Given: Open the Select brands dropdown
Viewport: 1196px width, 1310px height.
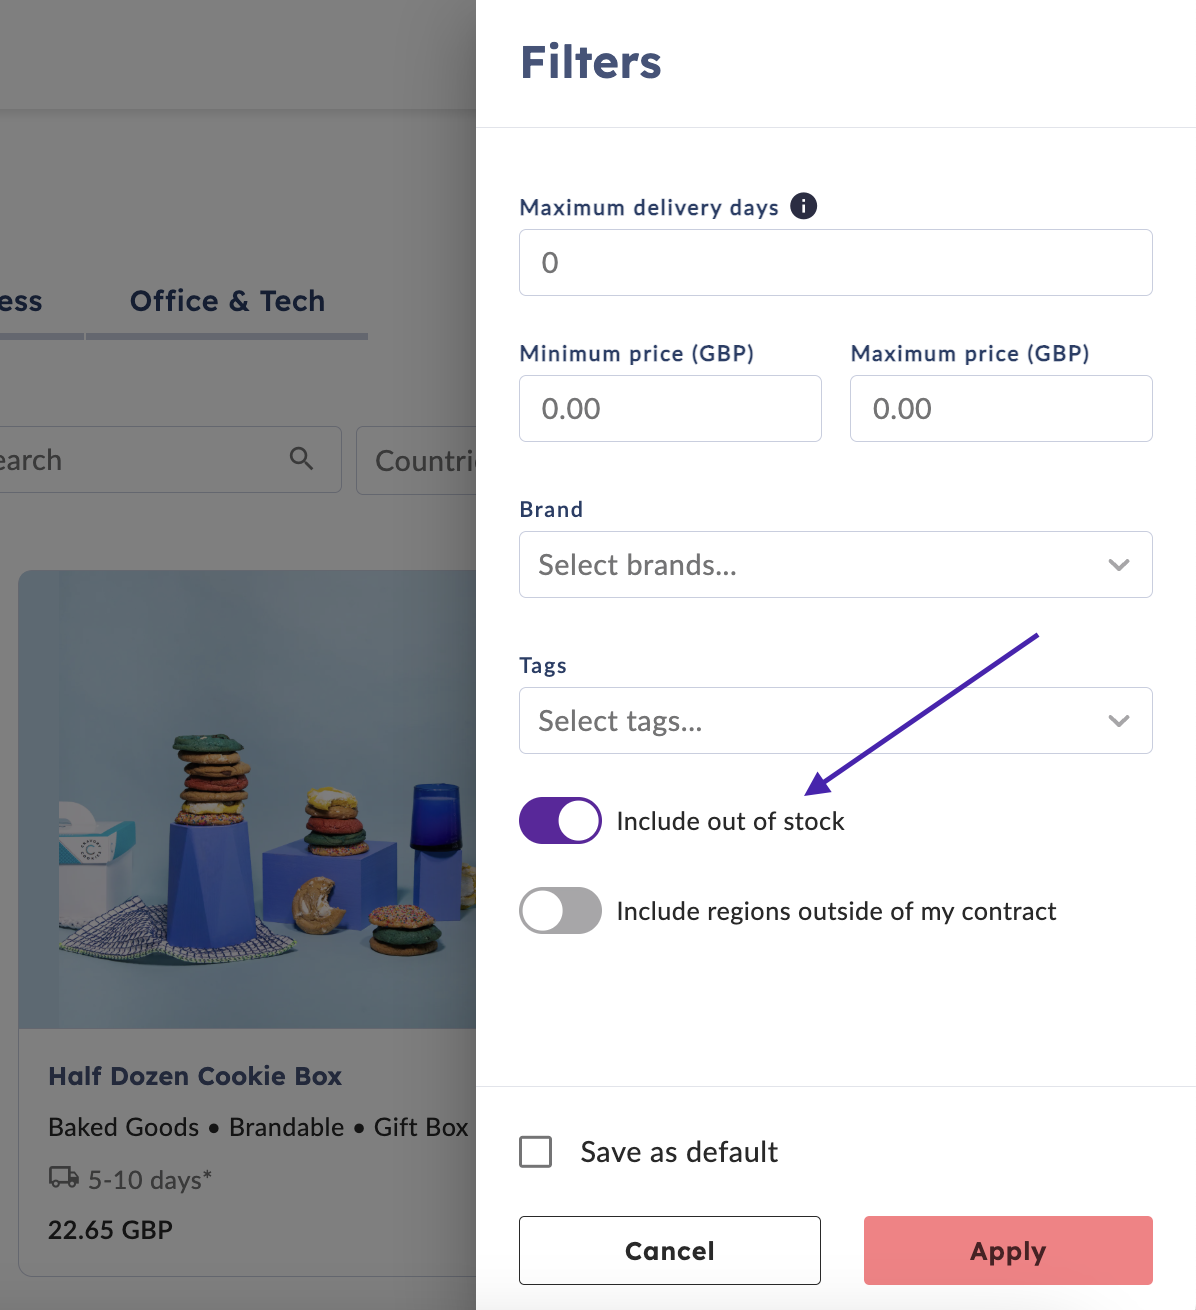Looking at the screenshot, I should tap(836, 565).
